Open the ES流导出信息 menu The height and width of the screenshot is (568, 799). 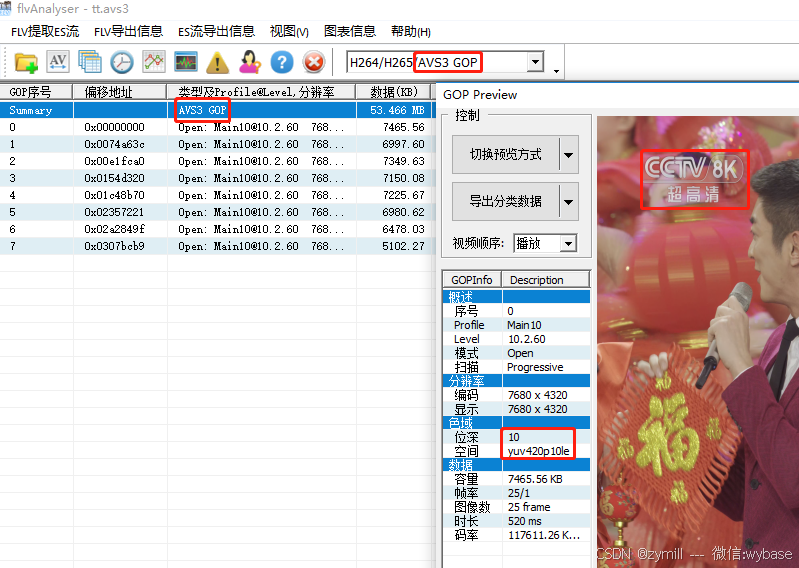tap(216, 32)
